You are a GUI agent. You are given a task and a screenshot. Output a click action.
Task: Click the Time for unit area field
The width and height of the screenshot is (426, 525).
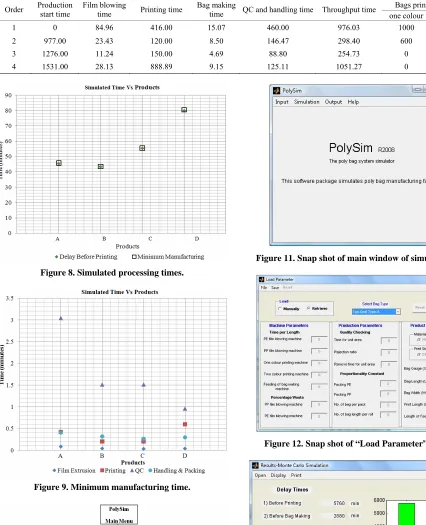389,341
